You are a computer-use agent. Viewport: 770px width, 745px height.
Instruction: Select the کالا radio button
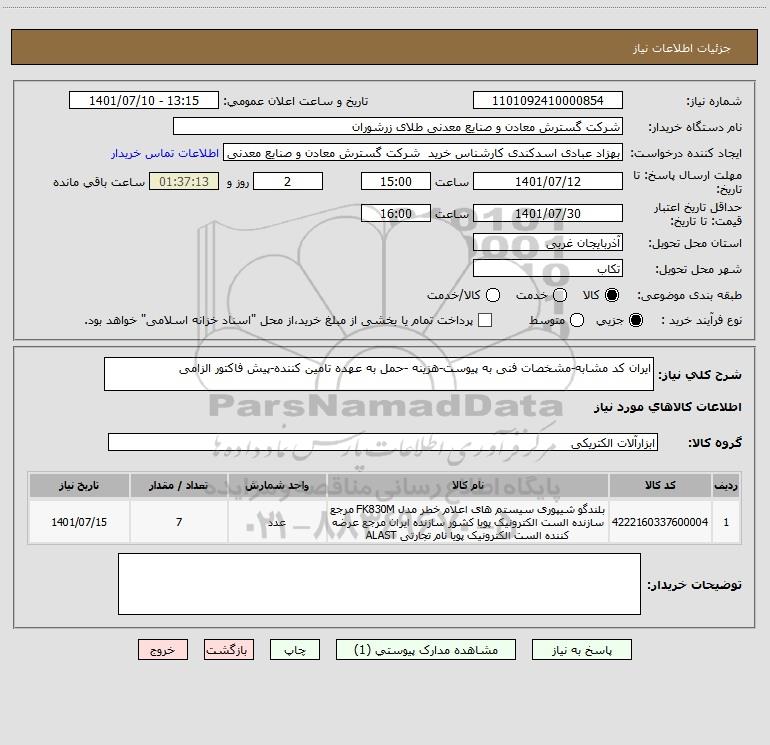tap(611, 295)
